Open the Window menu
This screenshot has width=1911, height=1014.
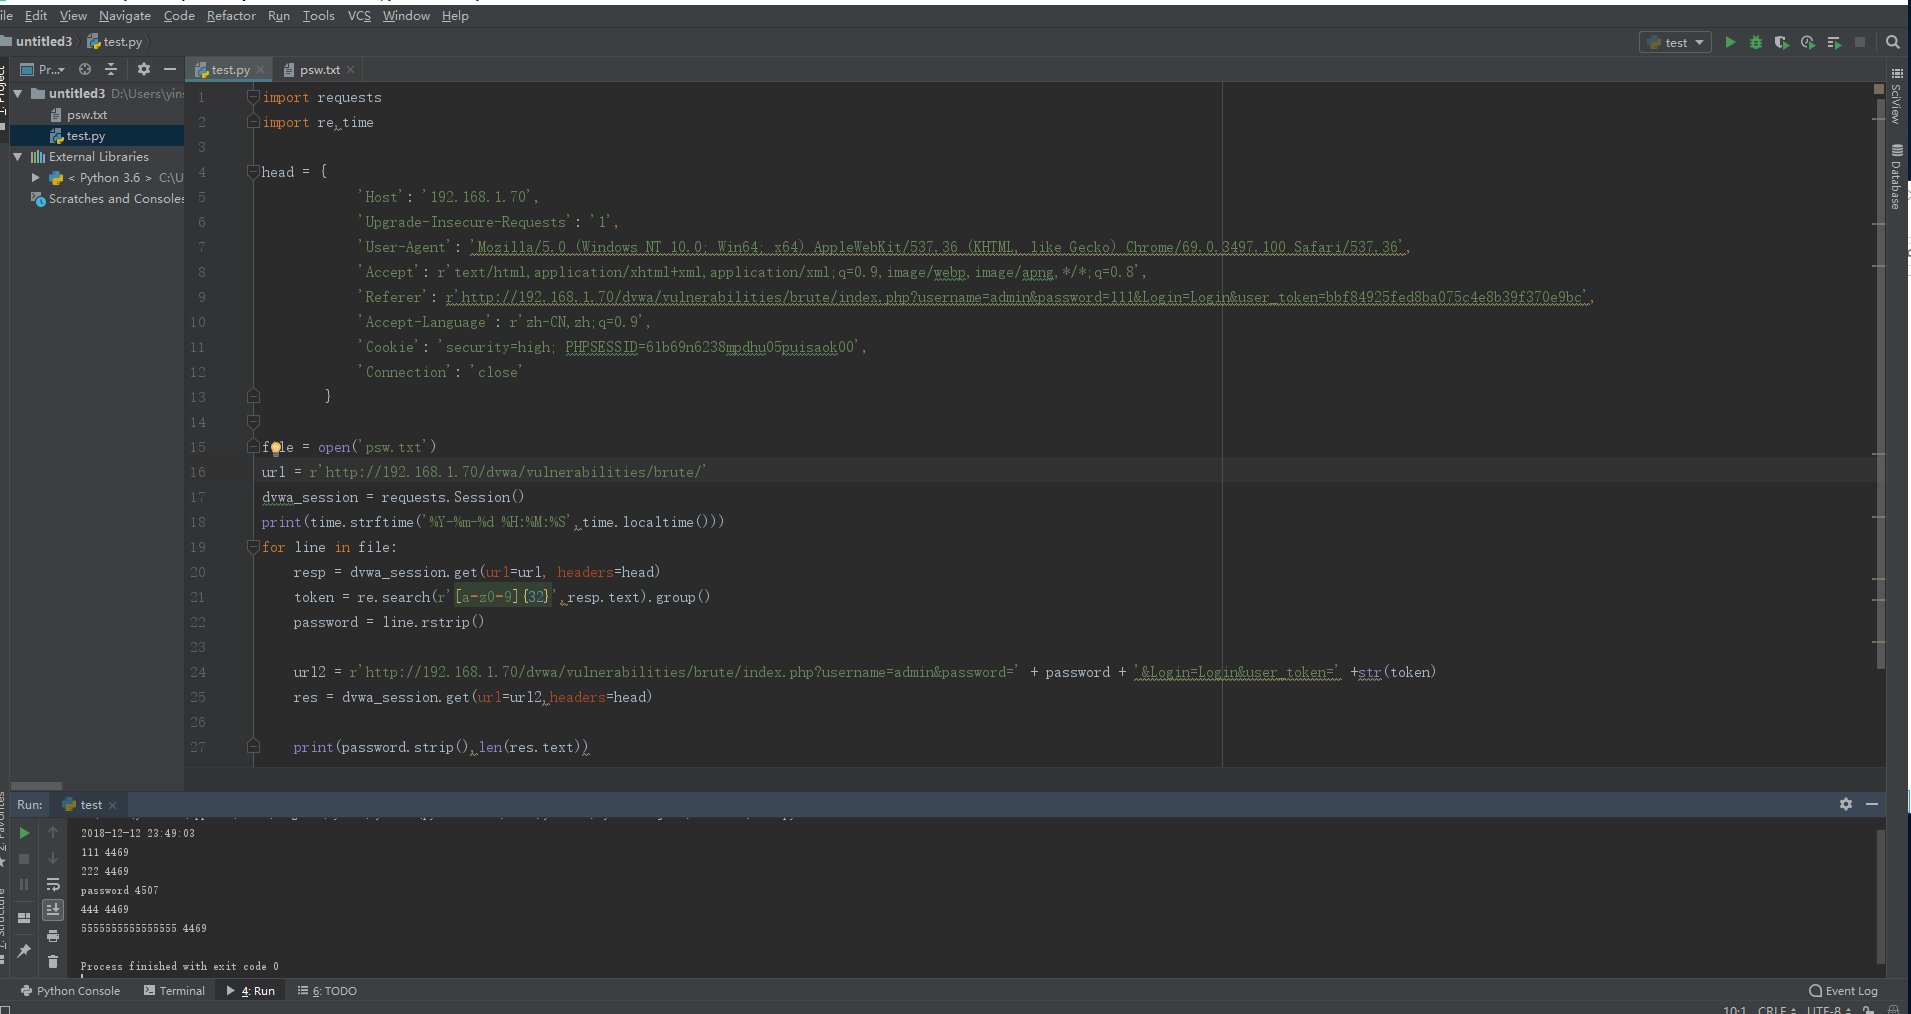[x=406, y=16]
